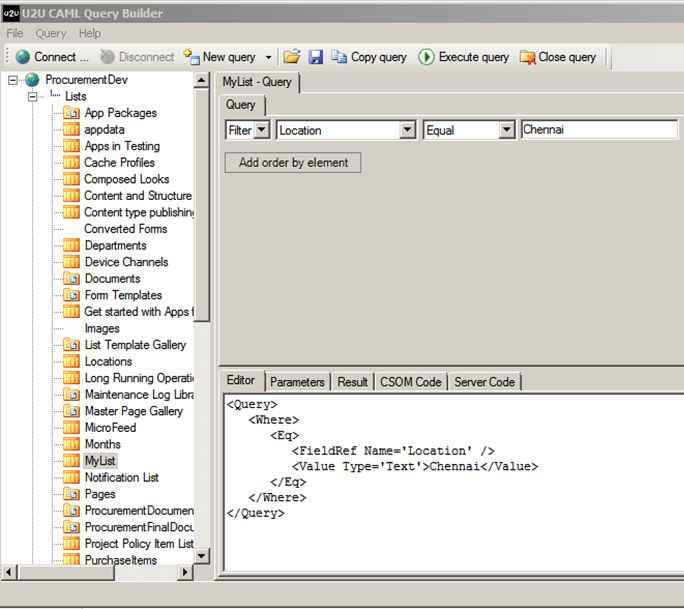Viewport: 684px width, 609px height.
Task: Click the MicroFeed list icon
Action: tap(72, 428)
